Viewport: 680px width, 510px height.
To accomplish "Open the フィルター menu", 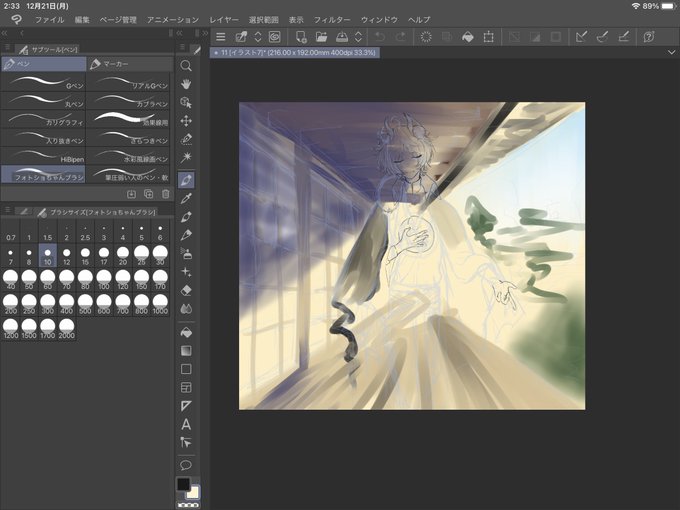I will click(x=332, y=20).
